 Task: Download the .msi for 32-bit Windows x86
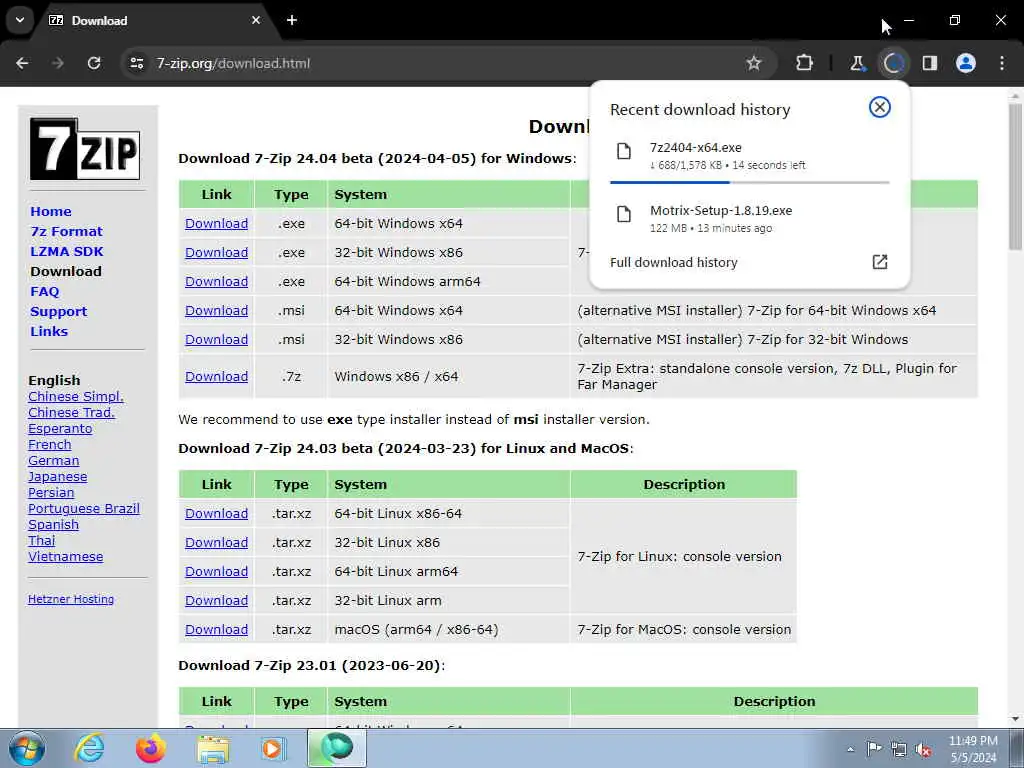216,340
